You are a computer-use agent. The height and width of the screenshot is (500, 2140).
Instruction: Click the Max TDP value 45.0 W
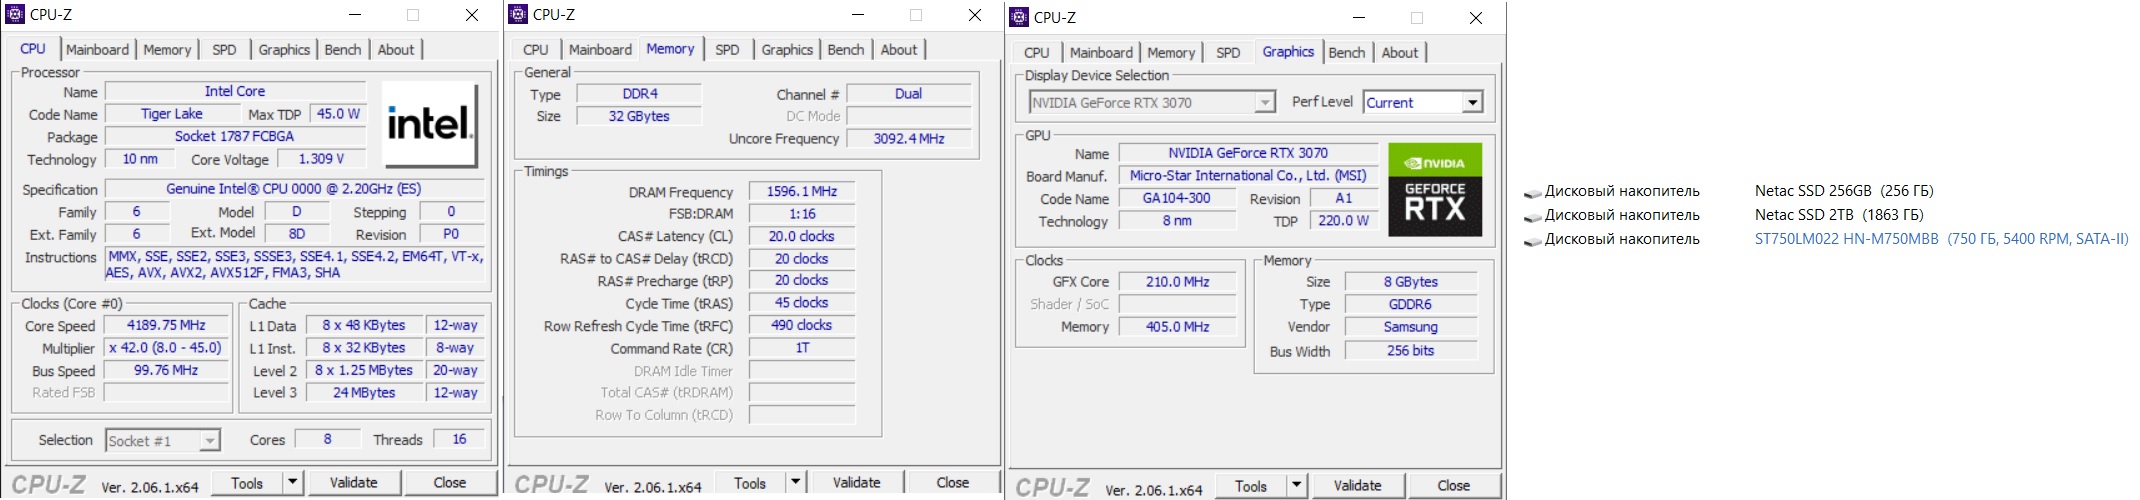click(338, 114)
